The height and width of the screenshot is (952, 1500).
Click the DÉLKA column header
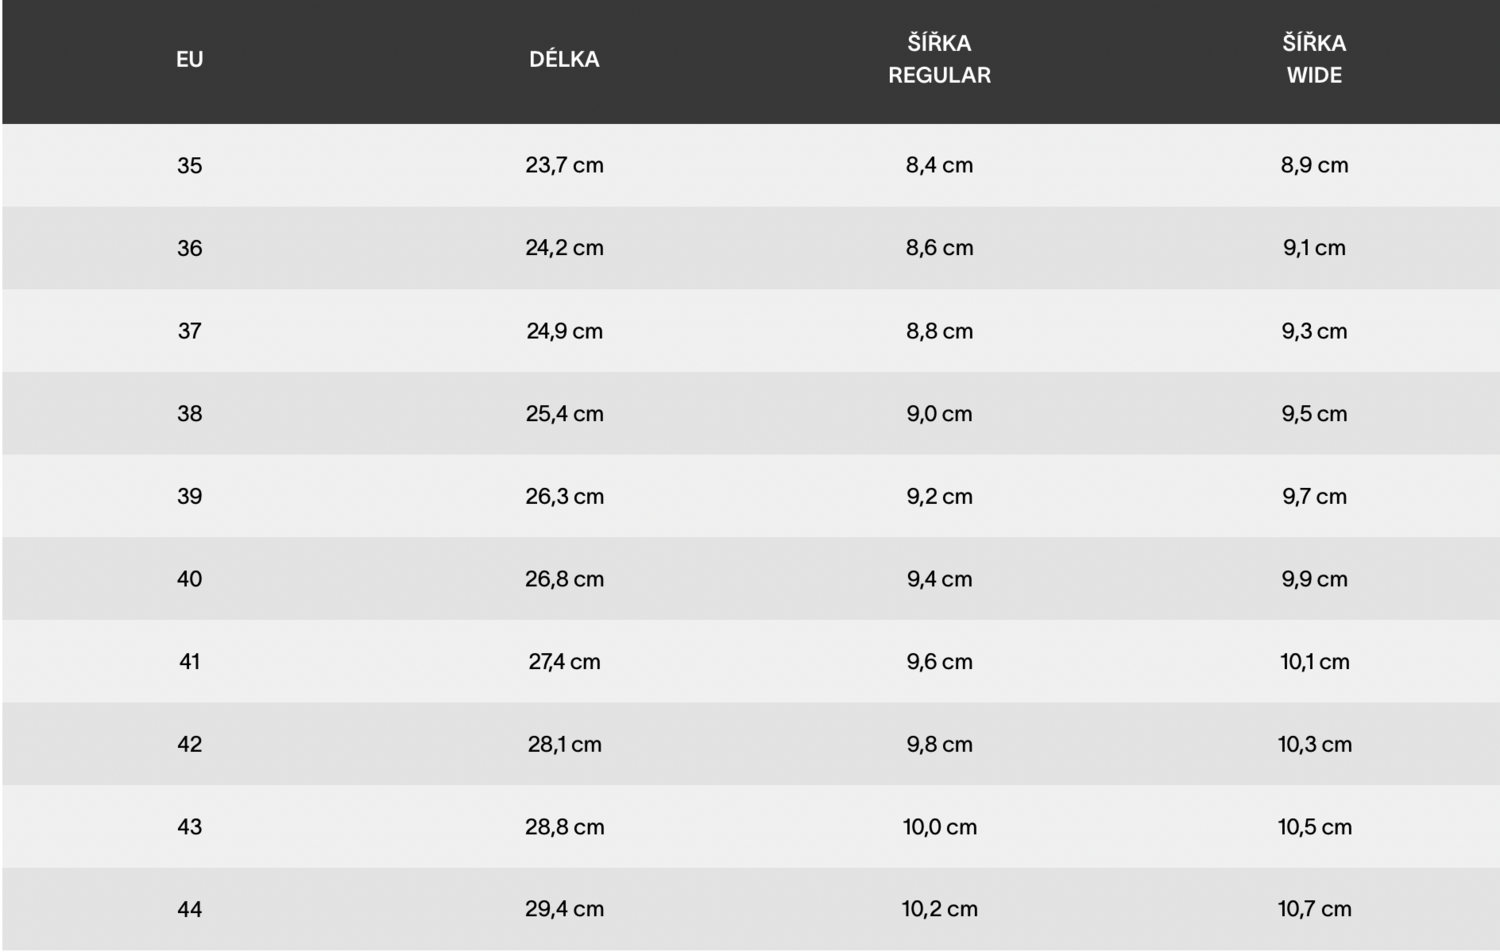[564, 59]
